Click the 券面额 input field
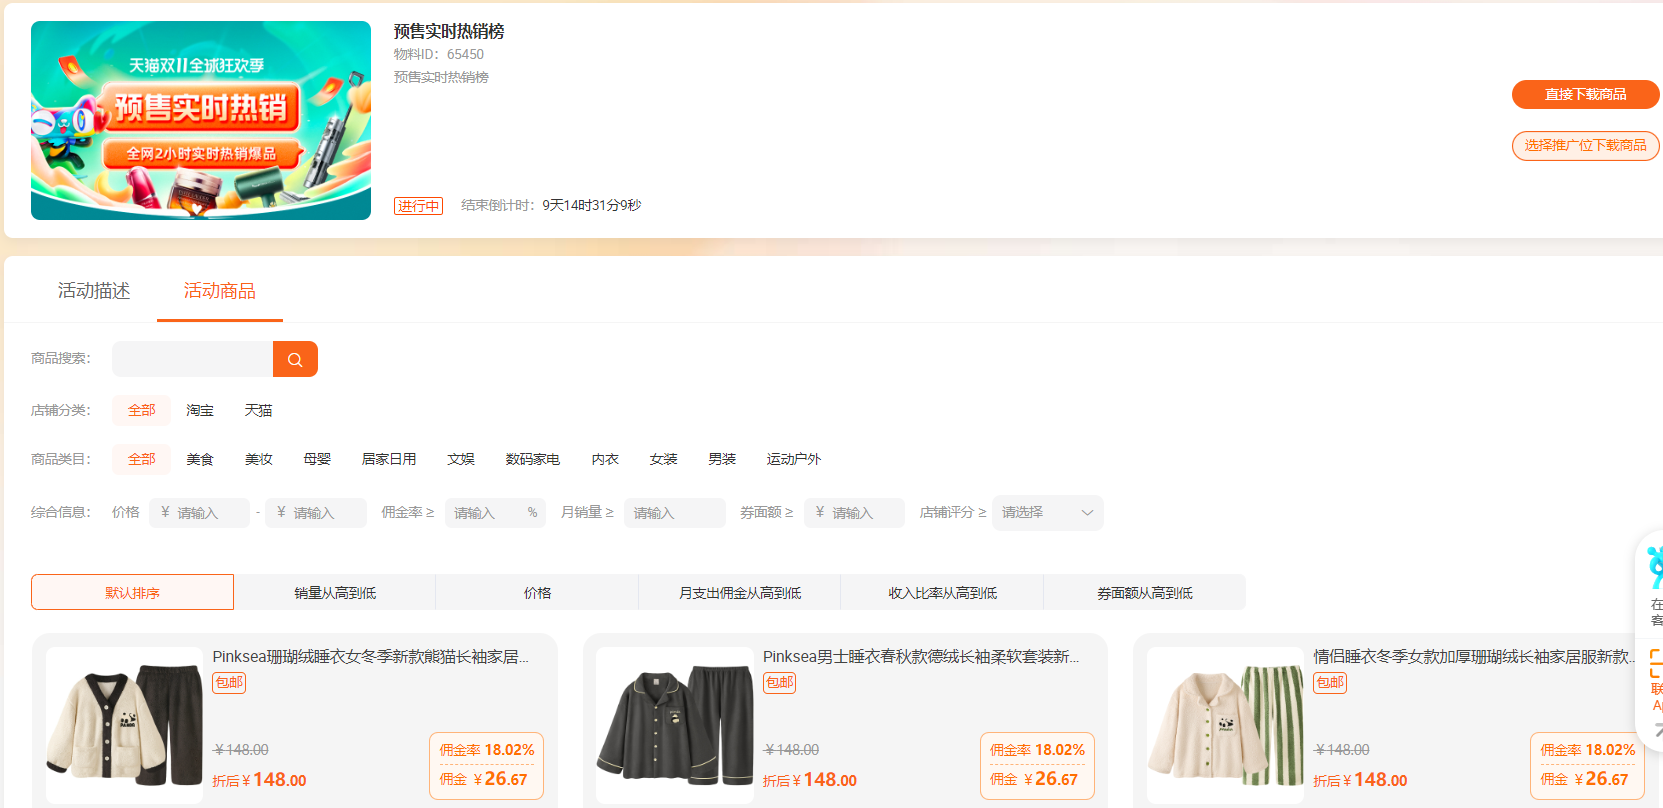This screenshot has width=1663, height=808. [x=854, y=513]
